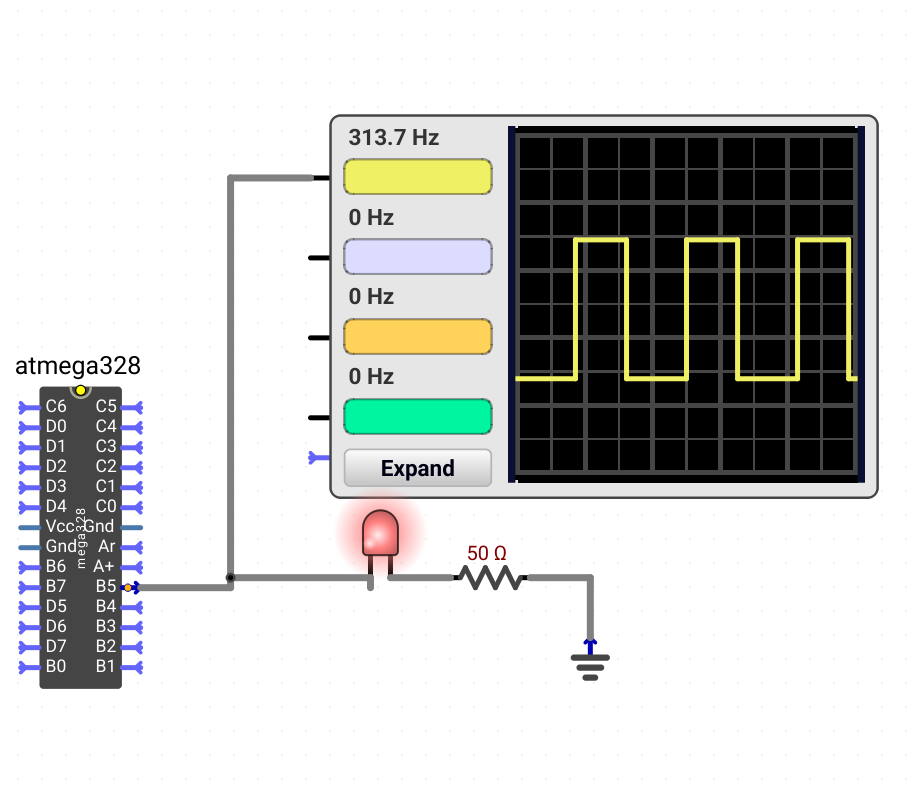Click the blue oscilloscope reference pin below channel 4
Screen dimensions: 913x787
319,458
